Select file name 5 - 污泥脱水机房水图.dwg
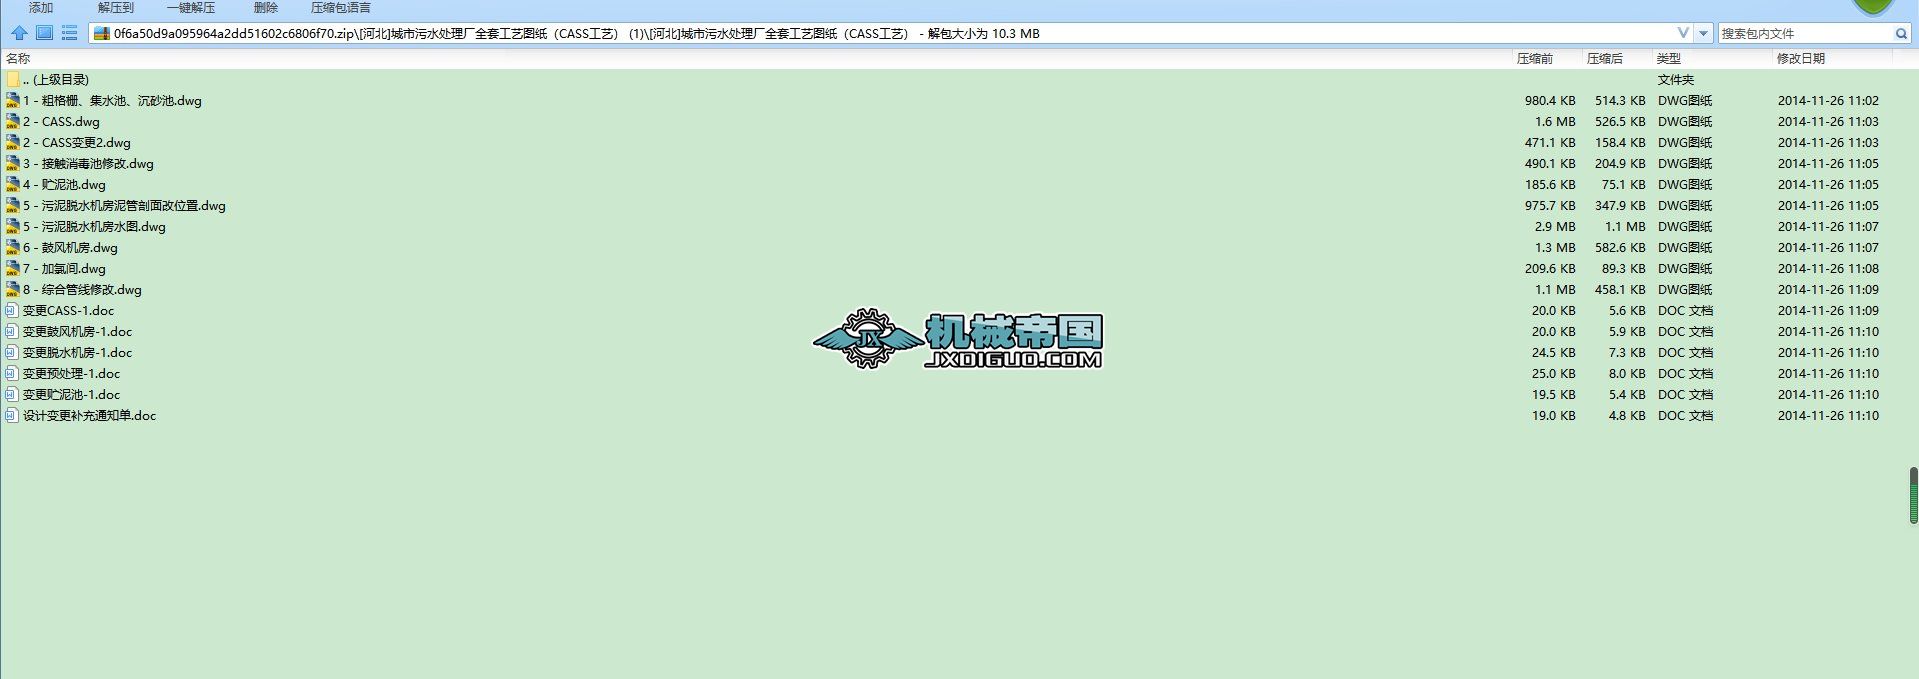Image resolution: width=1919 pixels, height=679 pixels. pos(94,226)
